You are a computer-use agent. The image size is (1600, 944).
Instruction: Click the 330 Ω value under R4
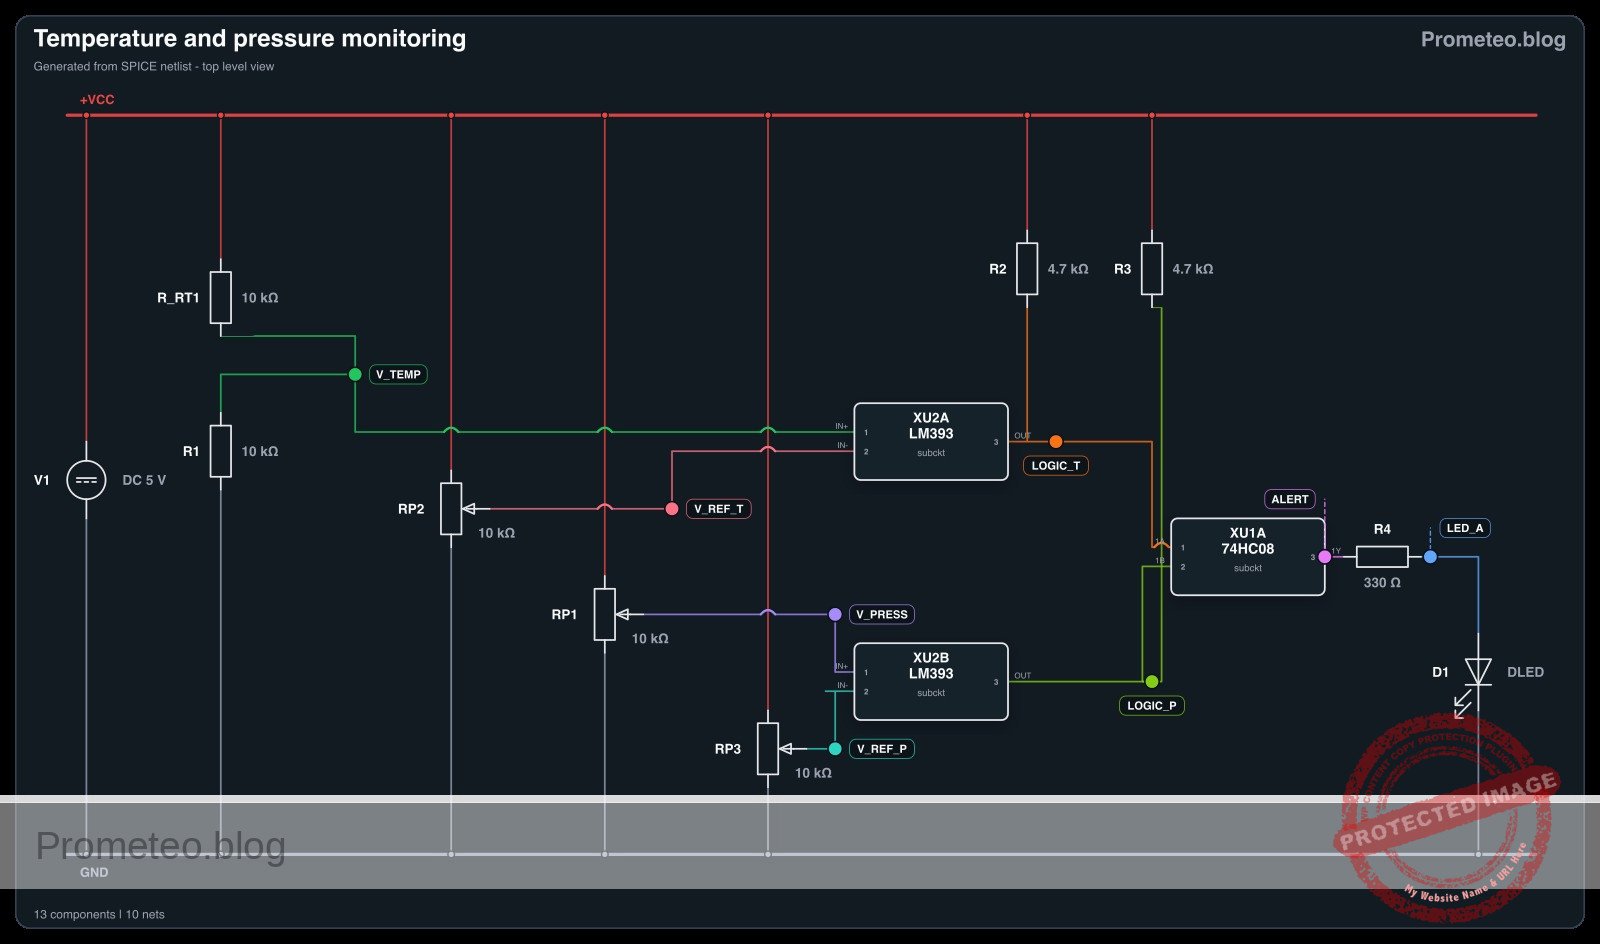tap(1382, 582)
